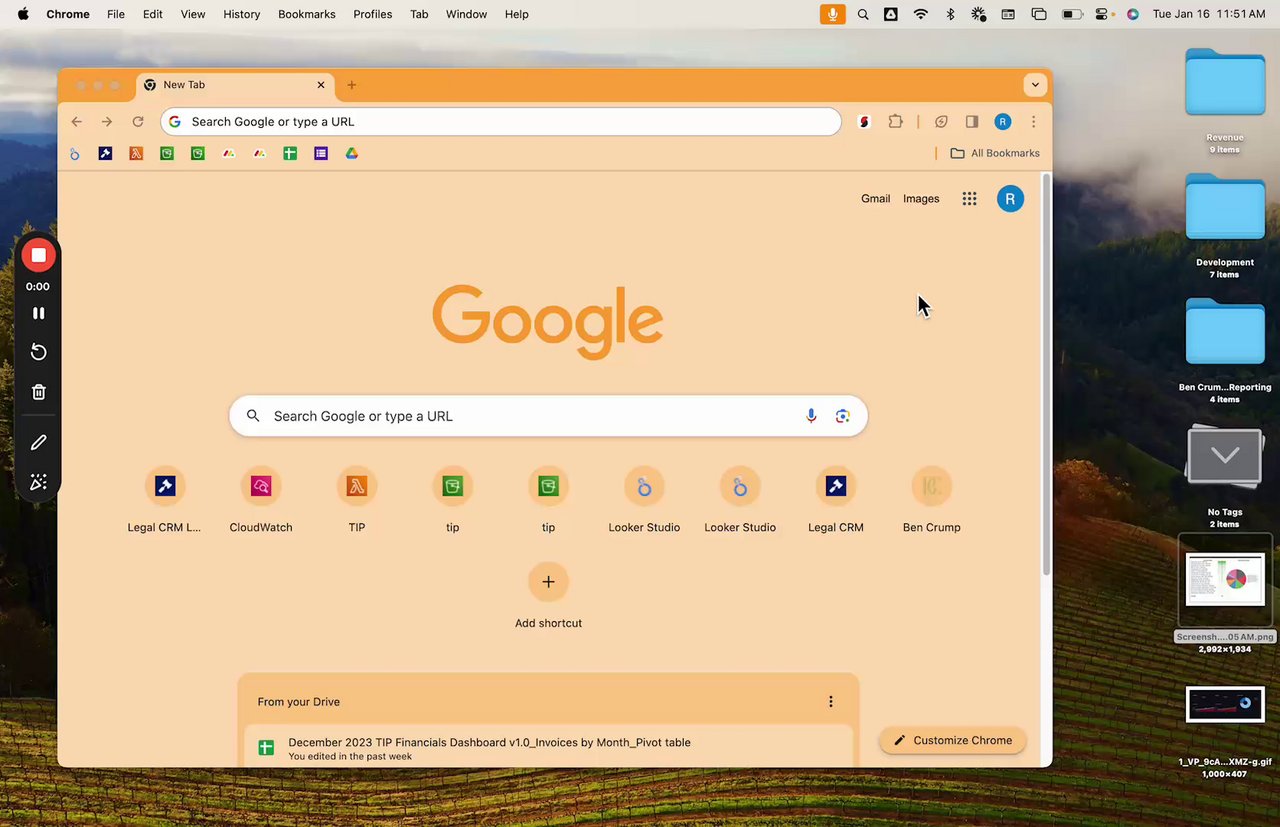
Task: Open the Legal CRM gavel bookmark in bar
Action: pos(105,153)
